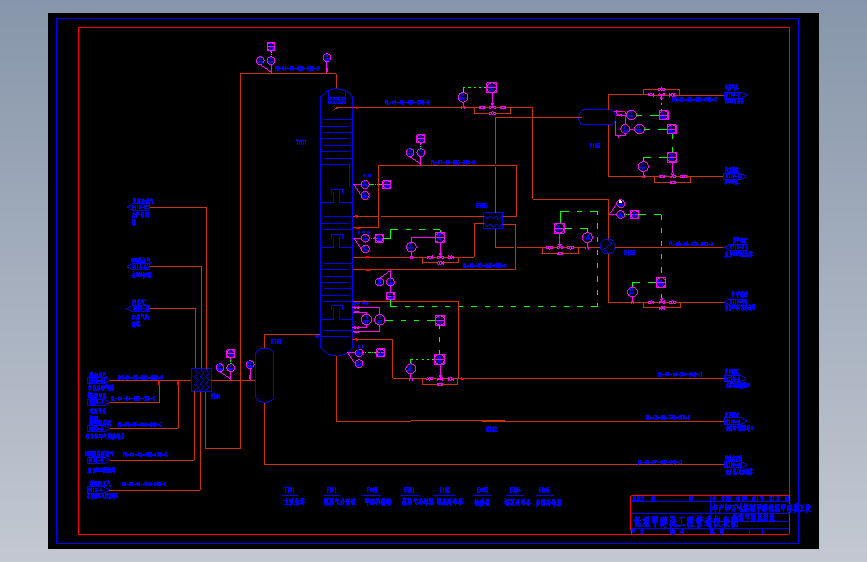
Task: Click the lone instrument bubble left of the separator vessel
Action: [250, 365]
